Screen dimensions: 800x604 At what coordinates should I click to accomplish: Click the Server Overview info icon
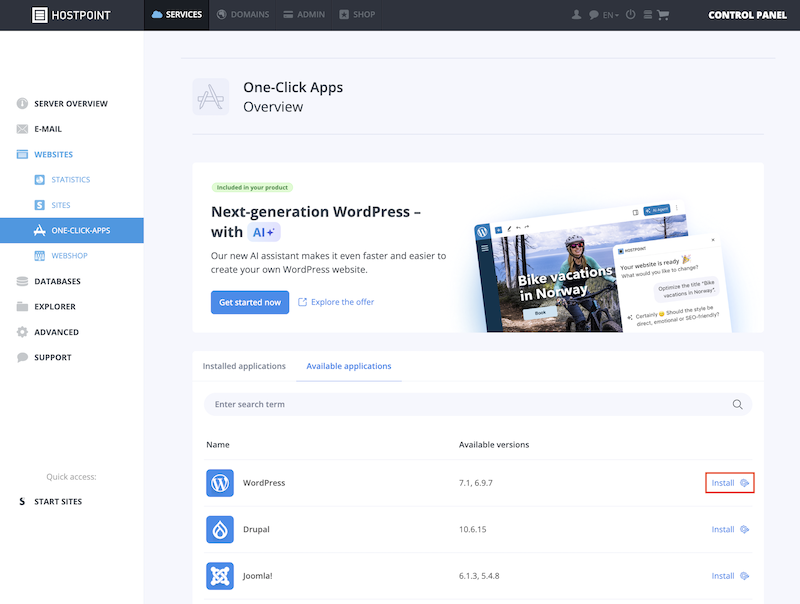[x=22, y=104]
